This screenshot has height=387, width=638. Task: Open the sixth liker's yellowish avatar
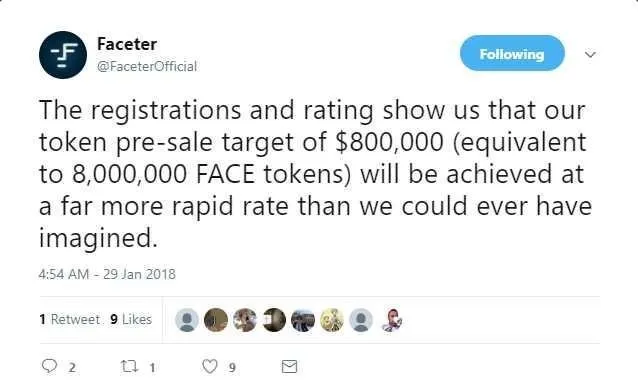pyautogui.click(x=332, y=320)
